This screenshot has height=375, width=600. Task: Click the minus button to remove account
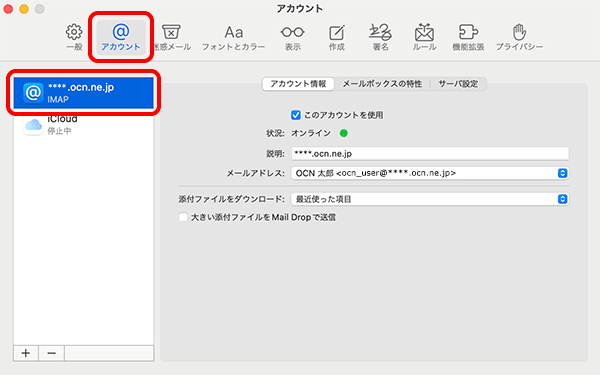tap(51, 353)
